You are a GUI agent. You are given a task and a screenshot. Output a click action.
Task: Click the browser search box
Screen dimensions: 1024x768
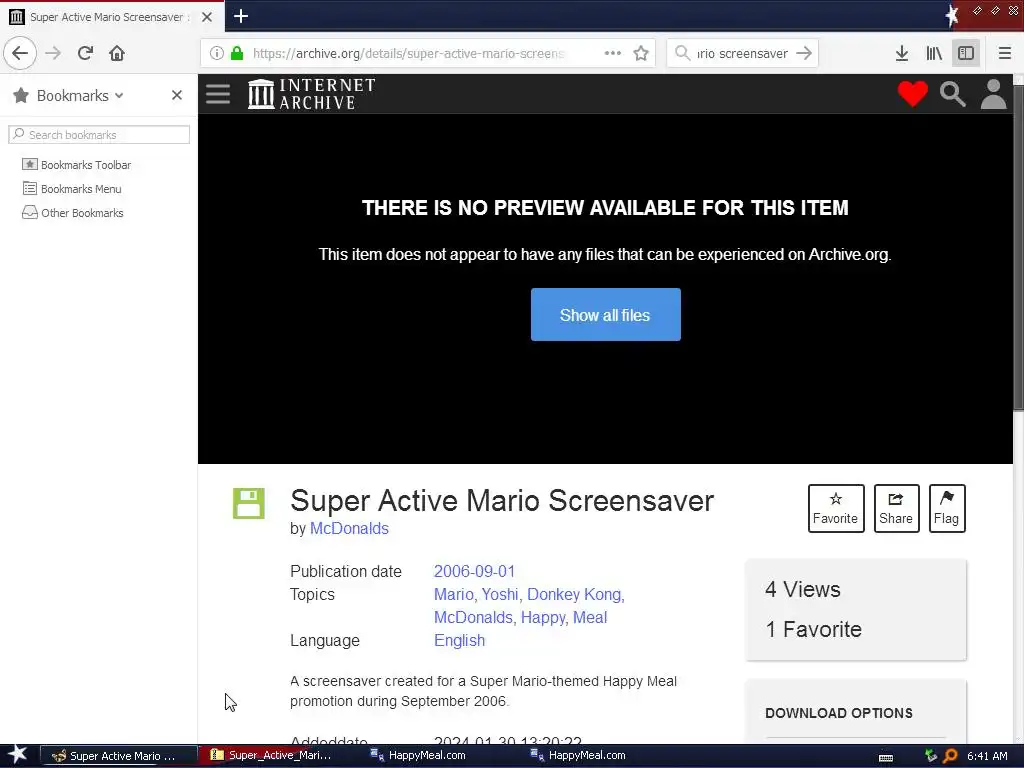(x=742, y=53)
